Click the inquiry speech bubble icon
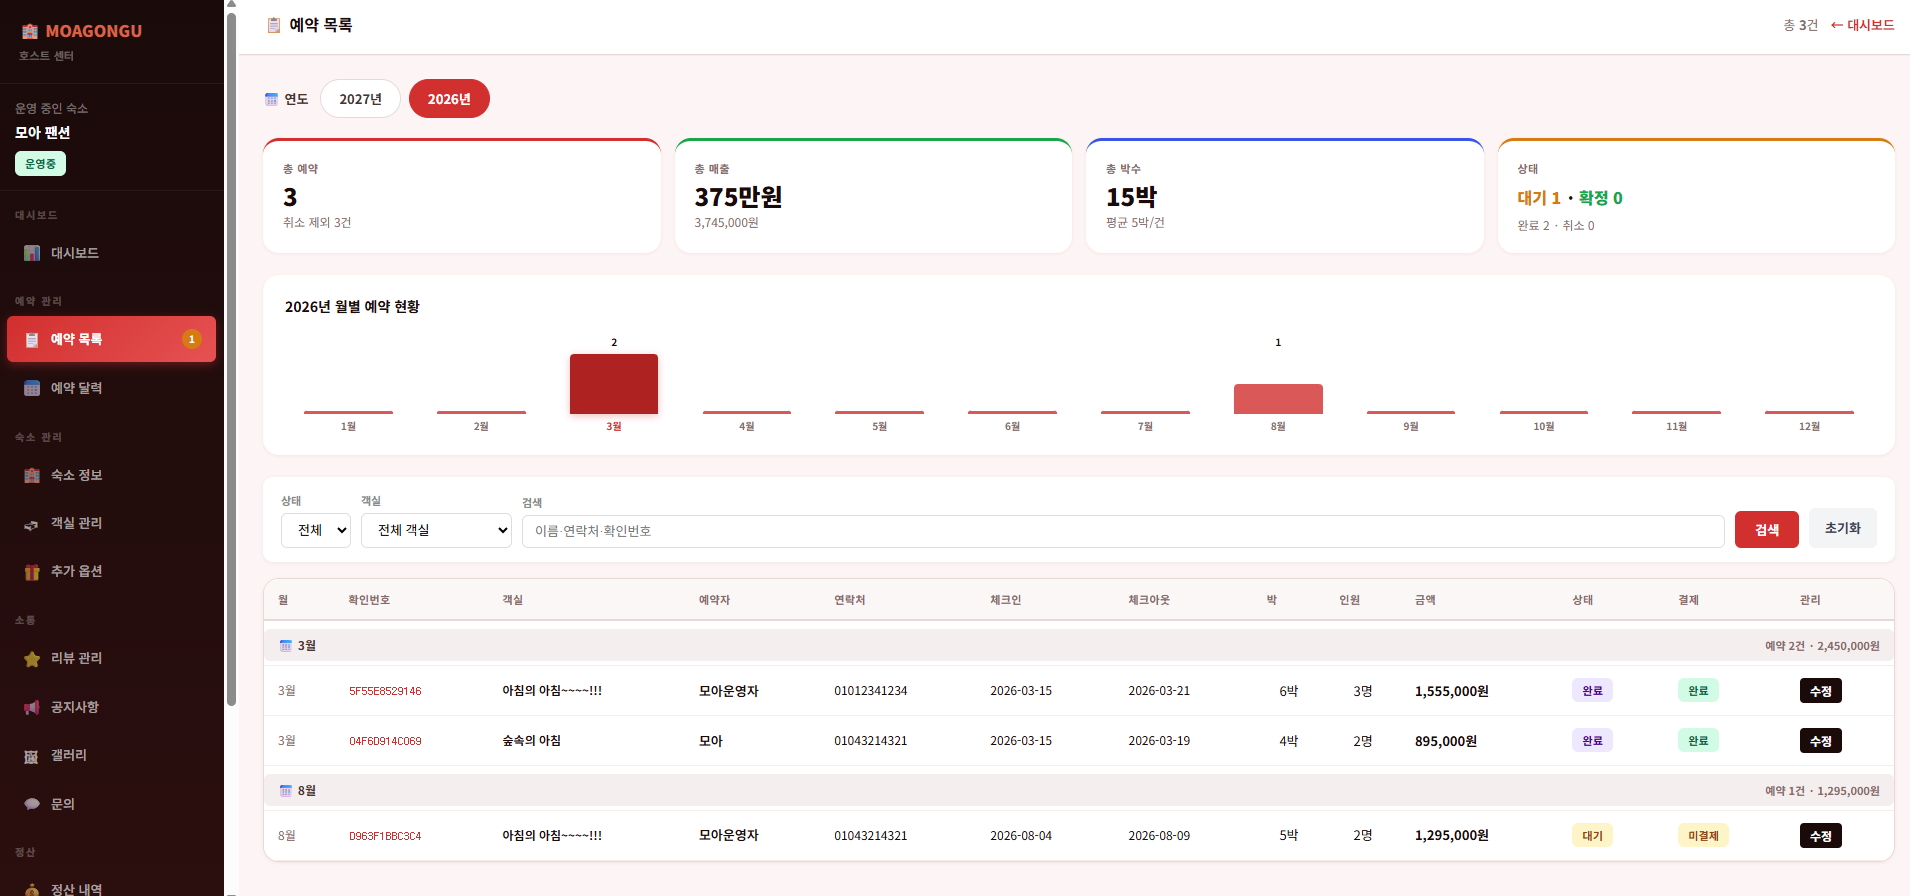 coord(32,804)
